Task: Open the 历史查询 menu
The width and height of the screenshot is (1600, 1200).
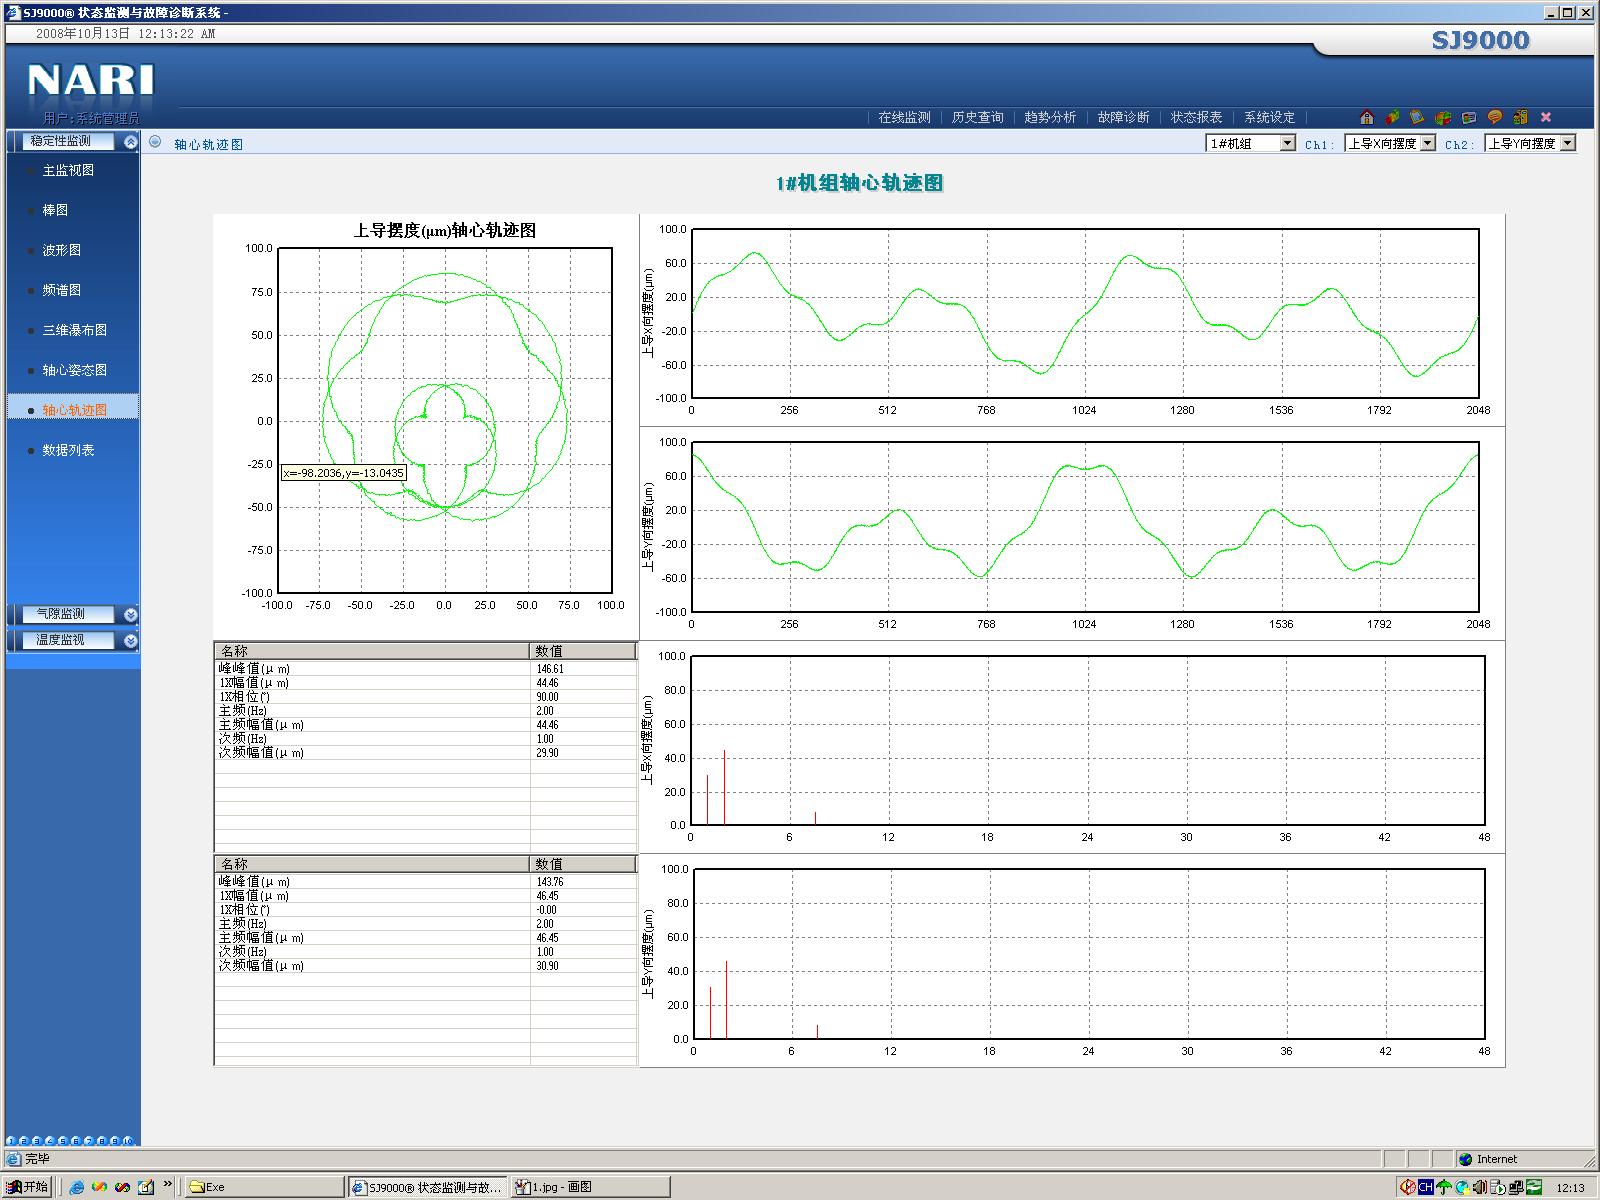Action: point(977,117)
